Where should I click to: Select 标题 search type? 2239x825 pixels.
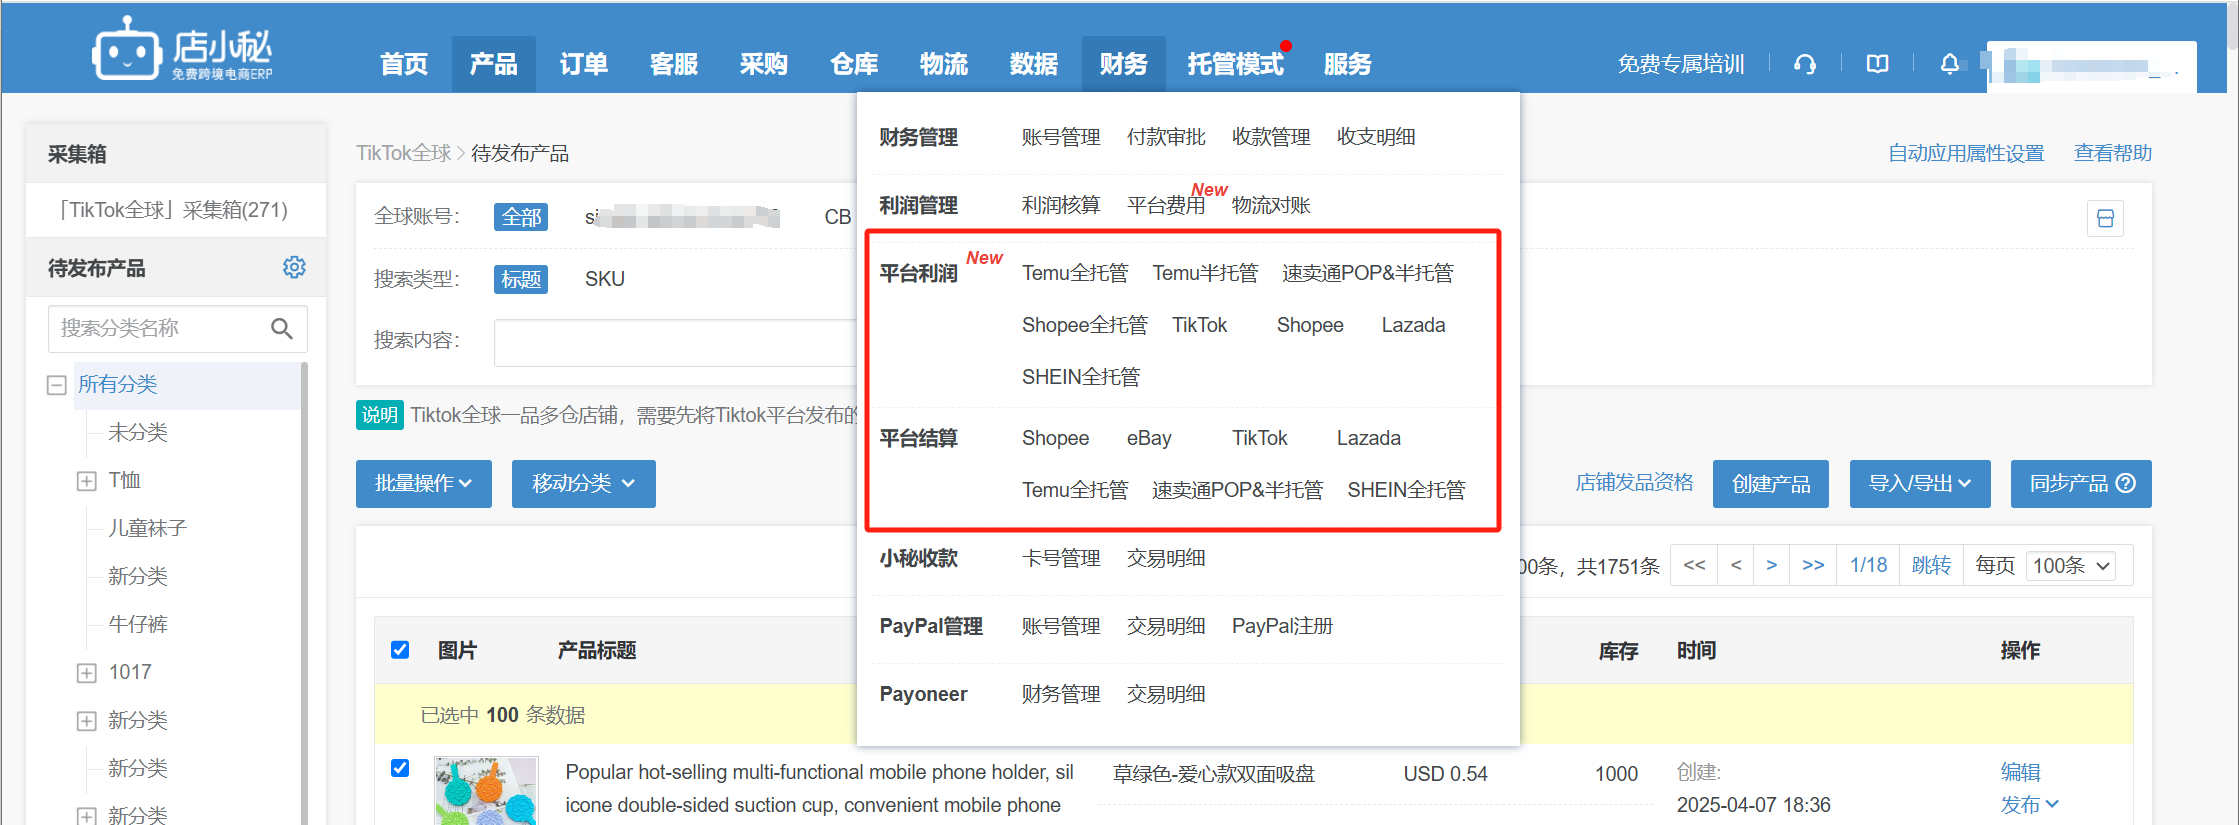click(521, 279)
